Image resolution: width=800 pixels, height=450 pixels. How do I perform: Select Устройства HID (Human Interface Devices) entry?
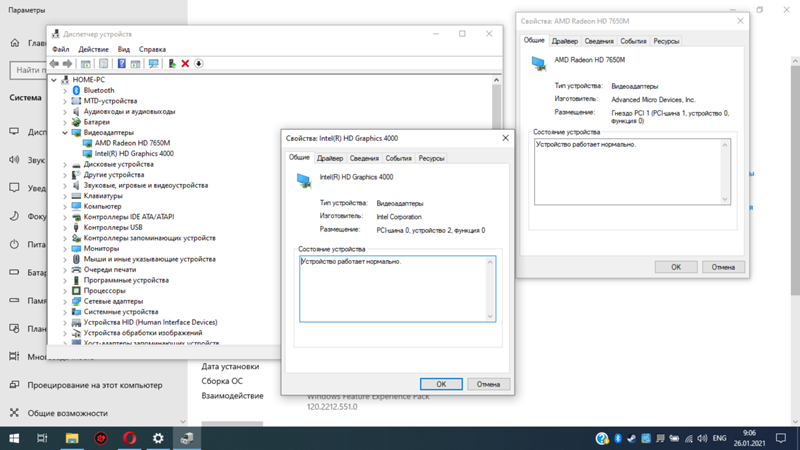tap(151, 322)
